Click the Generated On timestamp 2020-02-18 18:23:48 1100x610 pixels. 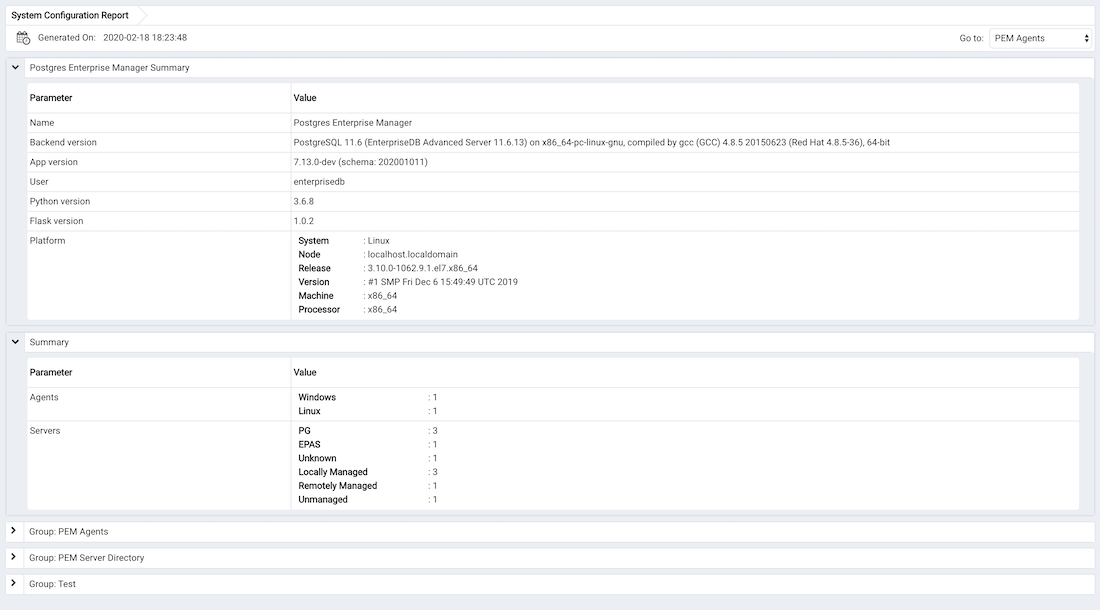pyautogui.click(x=145, y=38)
